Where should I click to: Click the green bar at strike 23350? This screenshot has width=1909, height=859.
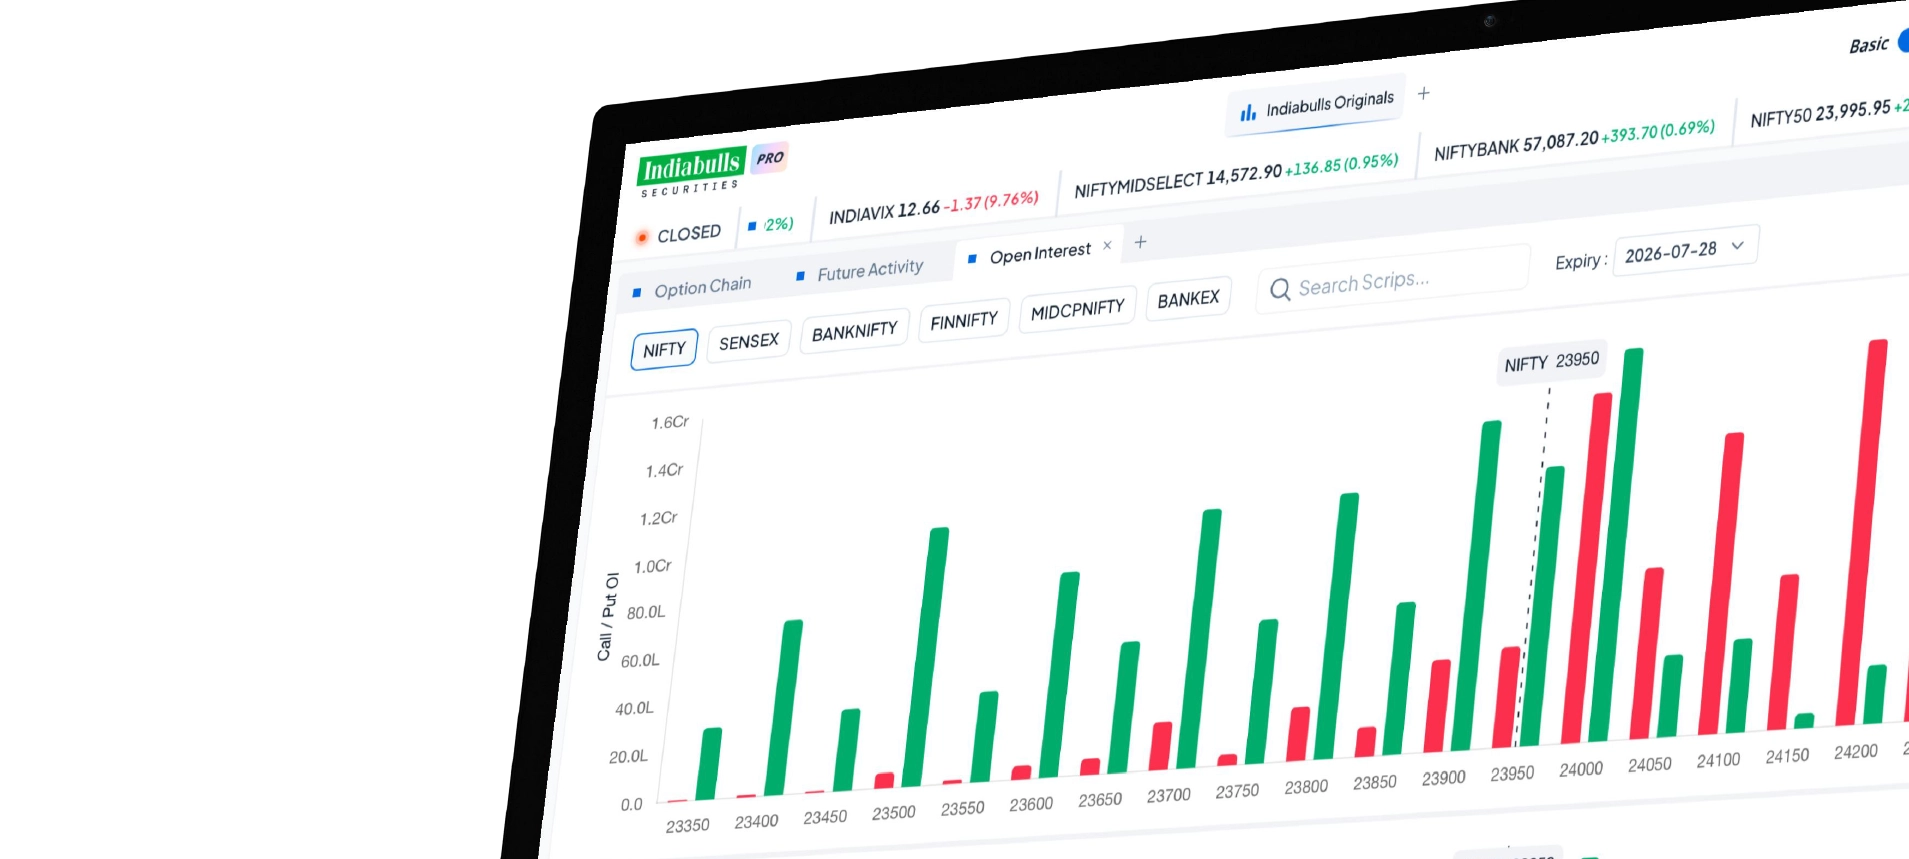click(x=709, y=763)
